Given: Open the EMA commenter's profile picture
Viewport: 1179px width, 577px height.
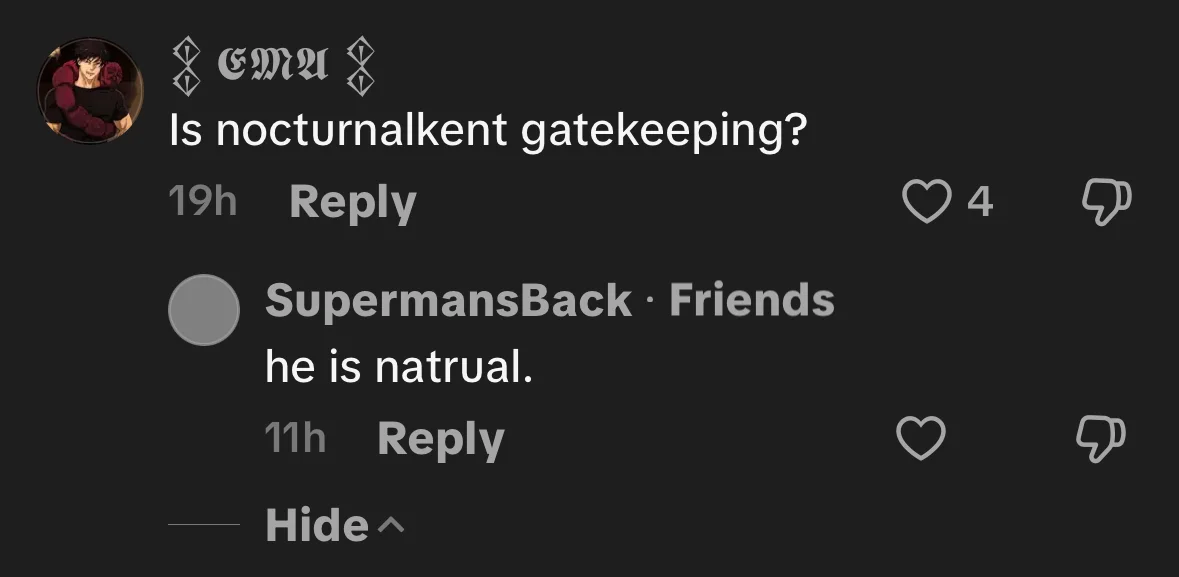Looking at the screenshot, I should [x=91, y=90].
